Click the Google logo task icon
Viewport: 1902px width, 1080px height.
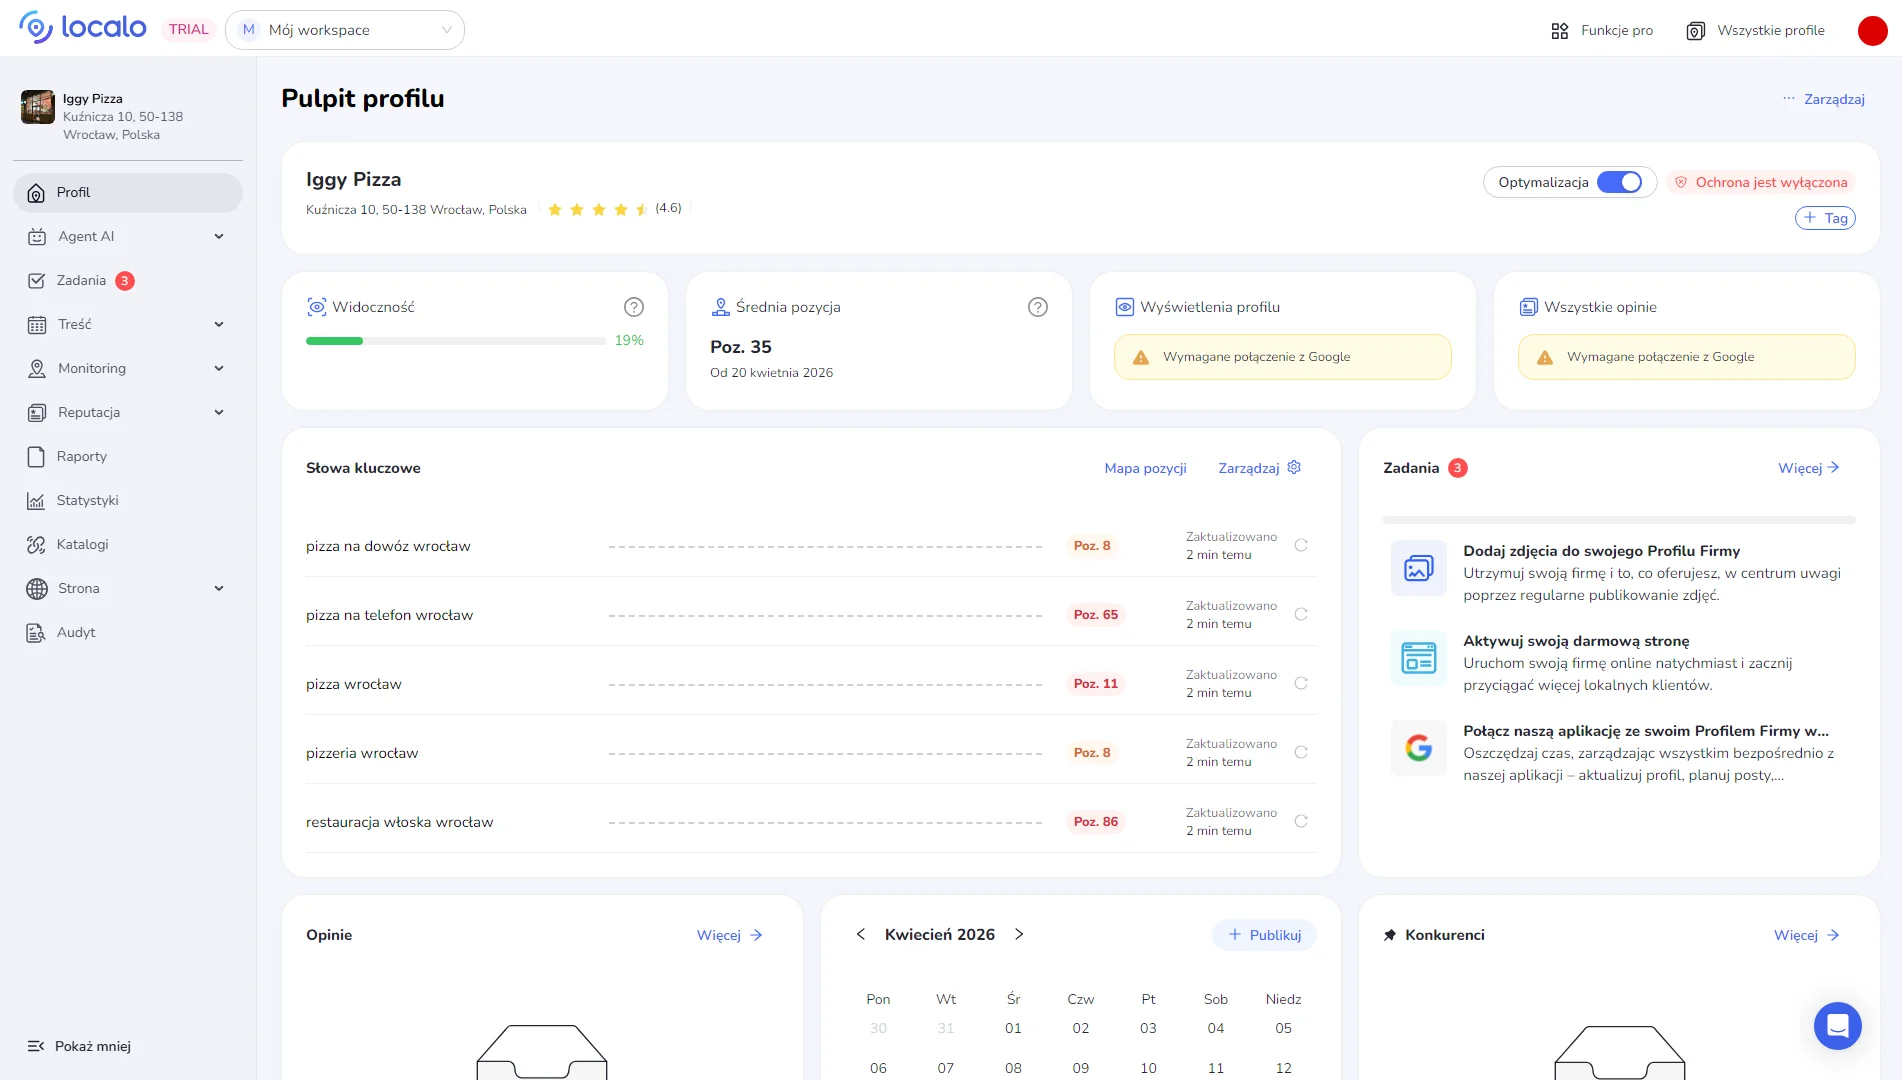tap(1418, 748)
